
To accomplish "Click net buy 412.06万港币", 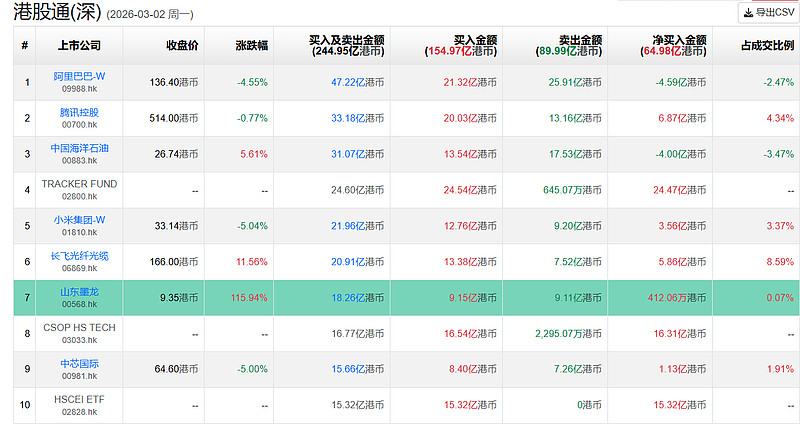I will (677, 297).
